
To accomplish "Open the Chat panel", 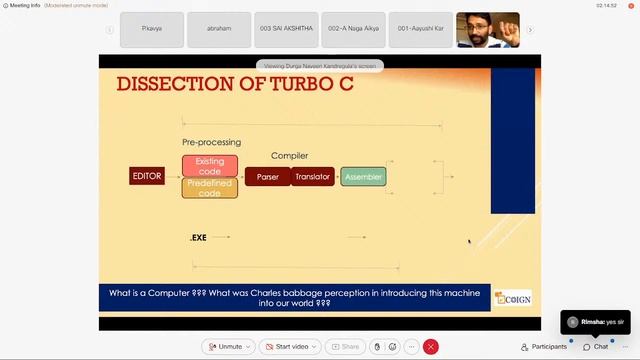I will click(596, 347).
